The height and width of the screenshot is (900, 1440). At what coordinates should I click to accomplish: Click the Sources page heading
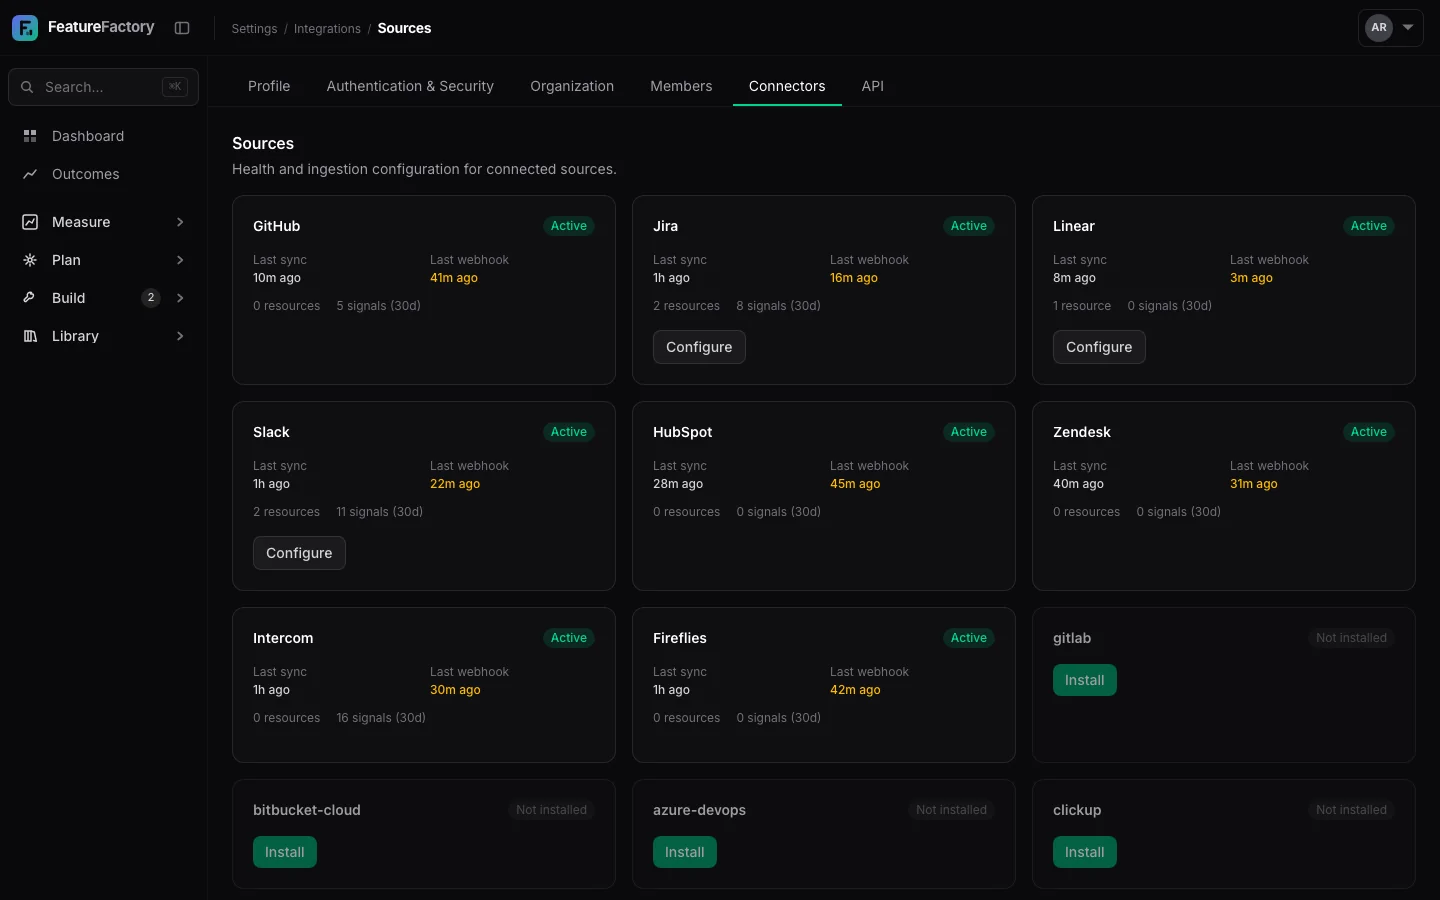[263, 144]
